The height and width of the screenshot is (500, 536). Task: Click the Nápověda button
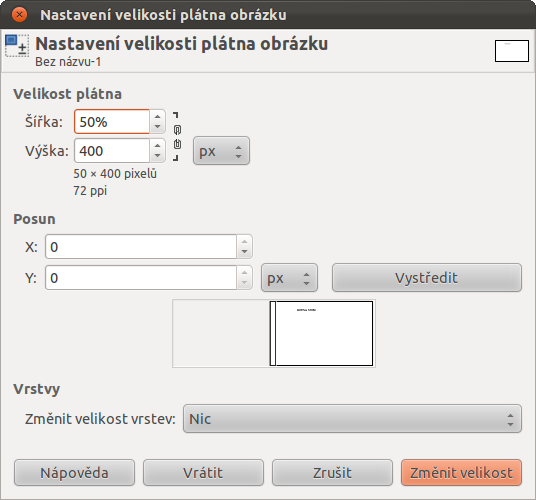[x=75, y=473]
